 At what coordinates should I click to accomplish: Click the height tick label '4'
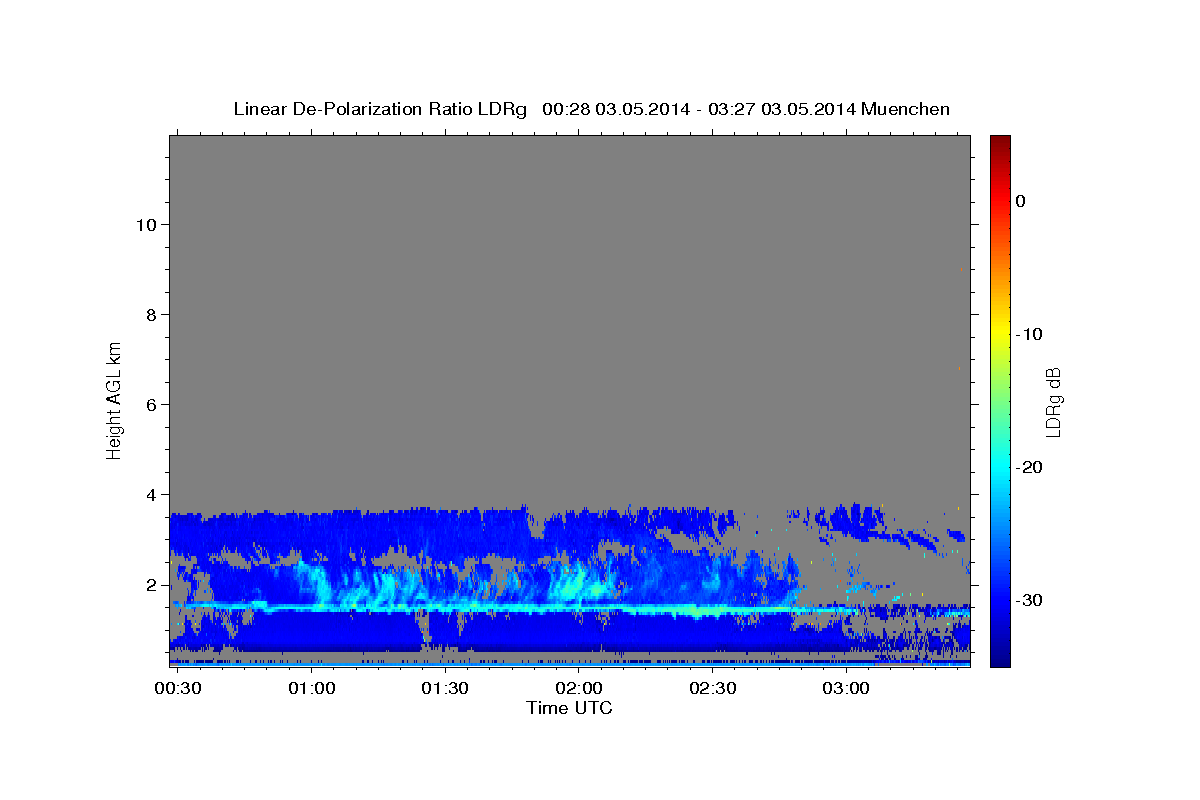(152, 495)
